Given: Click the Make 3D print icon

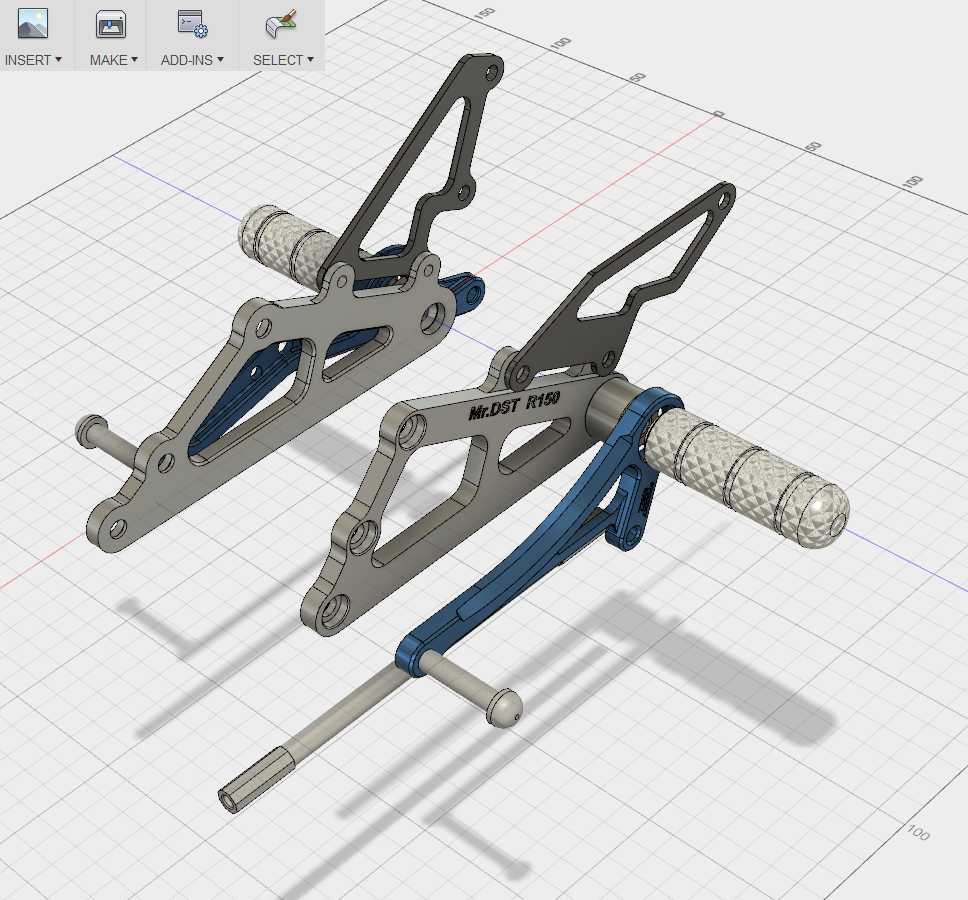Looking at the screenshot, I should pos(111,23).
